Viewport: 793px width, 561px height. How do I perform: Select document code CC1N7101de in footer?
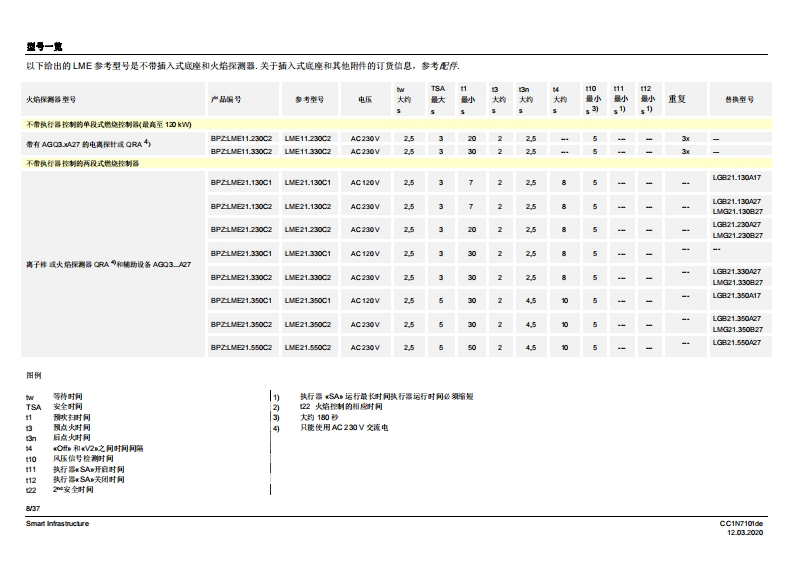pyautogui.click(x=741, y=524)
